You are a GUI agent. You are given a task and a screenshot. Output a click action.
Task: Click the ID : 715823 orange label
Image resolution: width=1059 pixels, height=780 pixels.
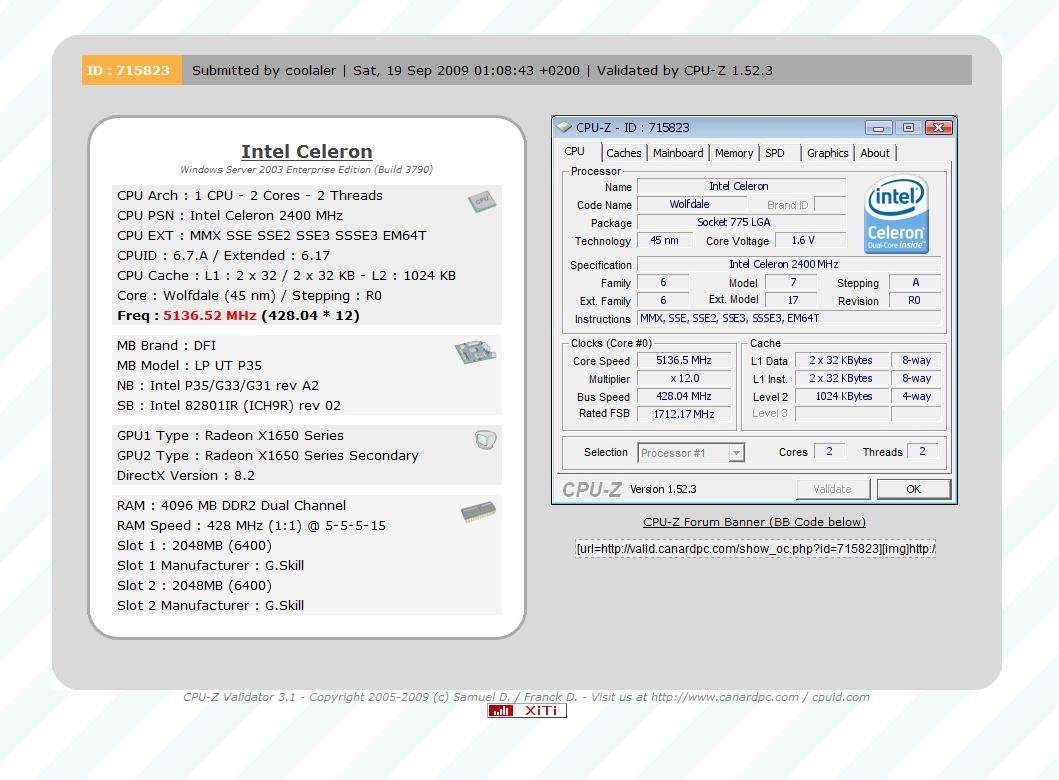[x=132, y=70]
